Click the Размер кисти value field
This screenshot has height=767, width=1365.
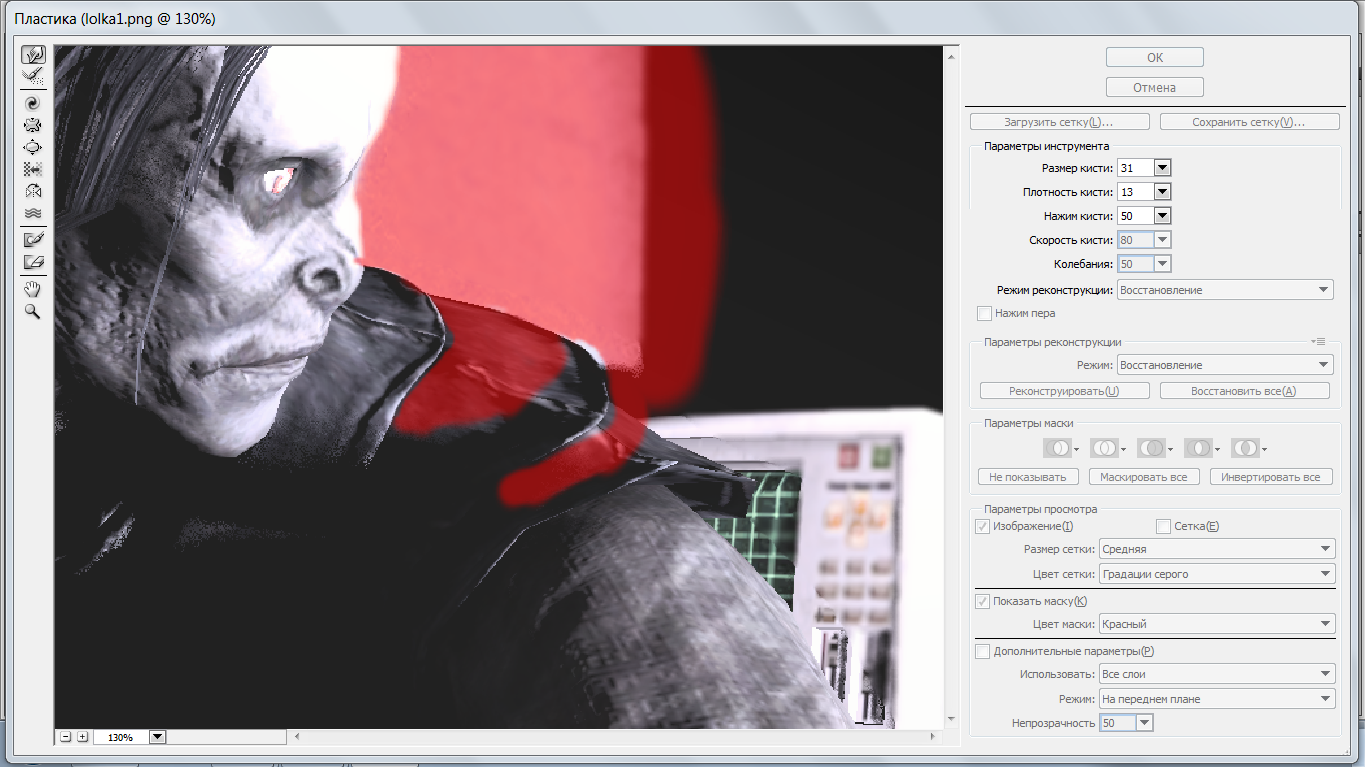click(x=1135, y=168)
